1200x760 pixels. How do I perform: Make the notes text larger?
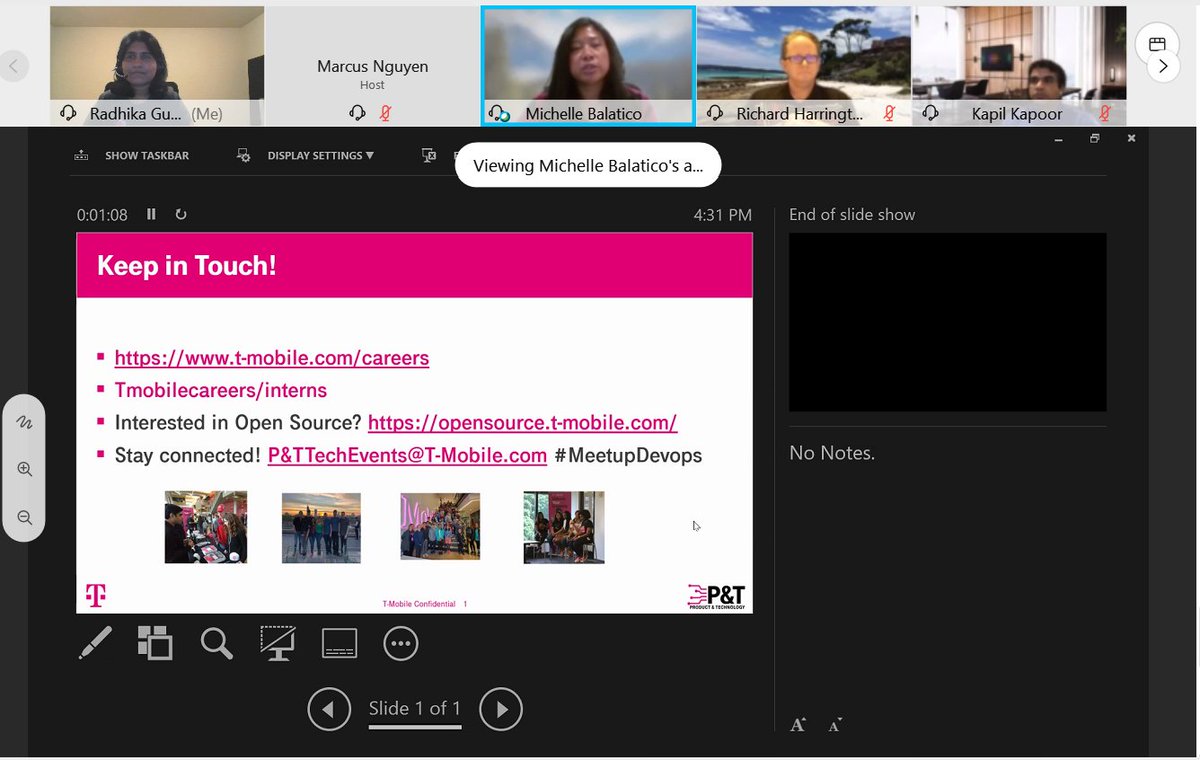point(798,725)
